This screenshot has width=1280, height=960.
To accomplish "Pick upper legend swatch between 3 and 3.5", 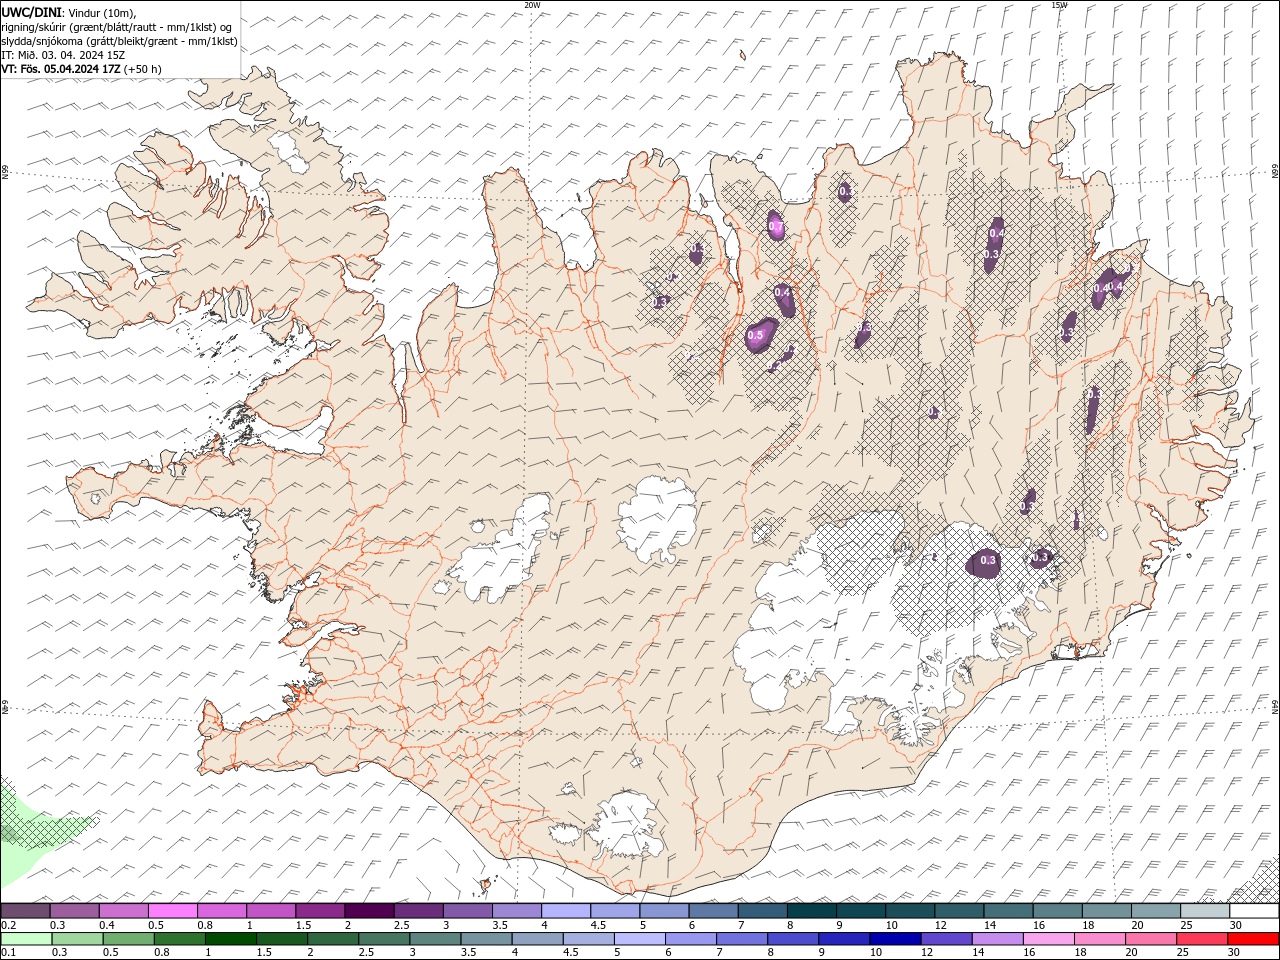I will [467, 911].
